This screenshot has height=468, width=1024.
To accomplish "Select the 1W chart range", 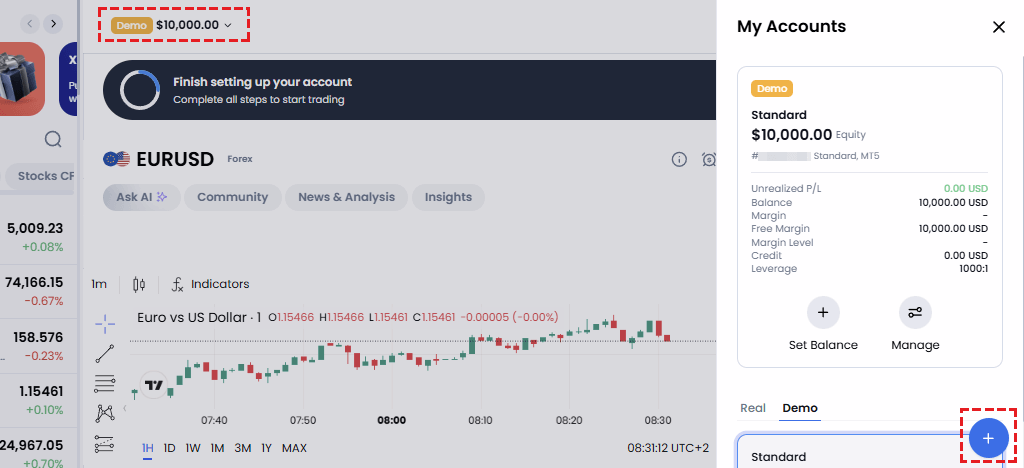I will [x=193, y=448].
